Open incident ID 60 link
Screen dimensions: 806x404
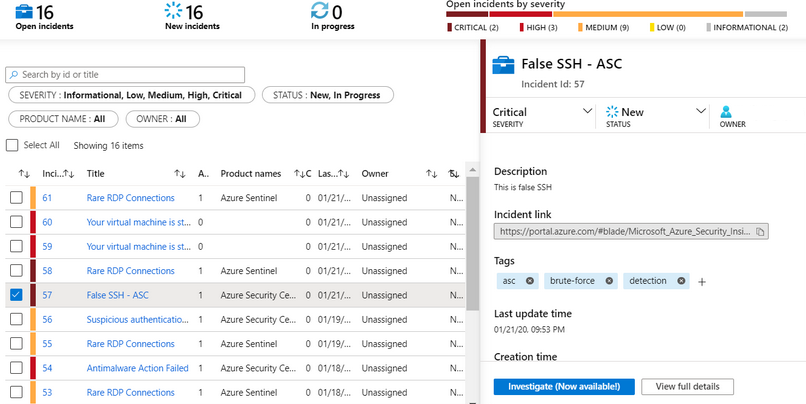point(47,222)
